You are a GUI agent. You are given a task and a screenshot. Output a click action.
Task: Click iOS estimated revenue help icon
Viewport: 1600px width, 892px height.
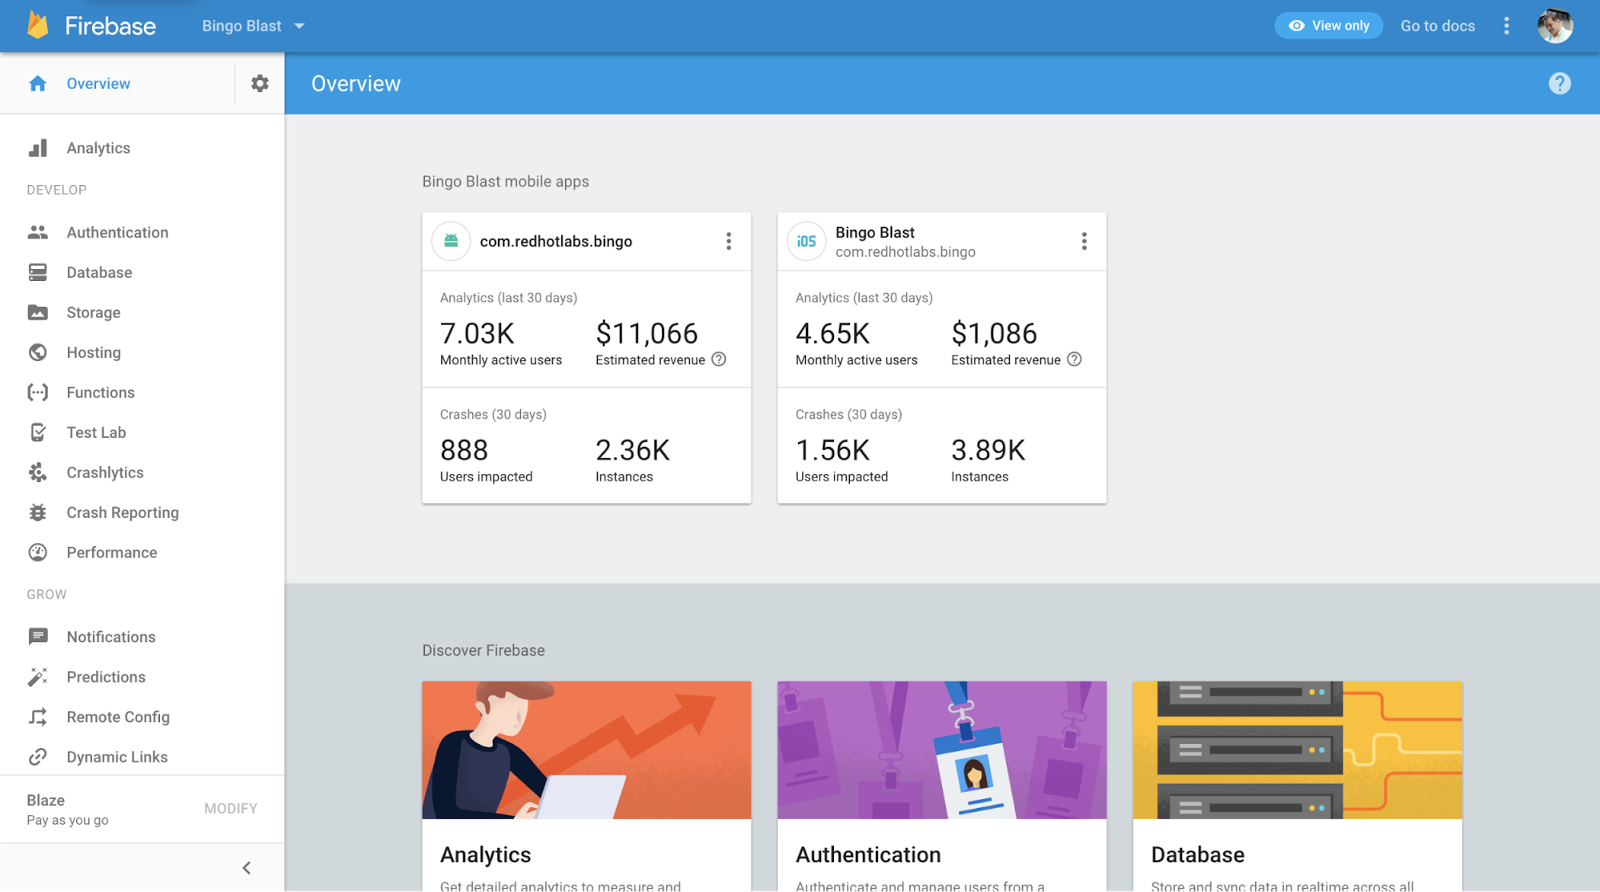[1074, 360]
